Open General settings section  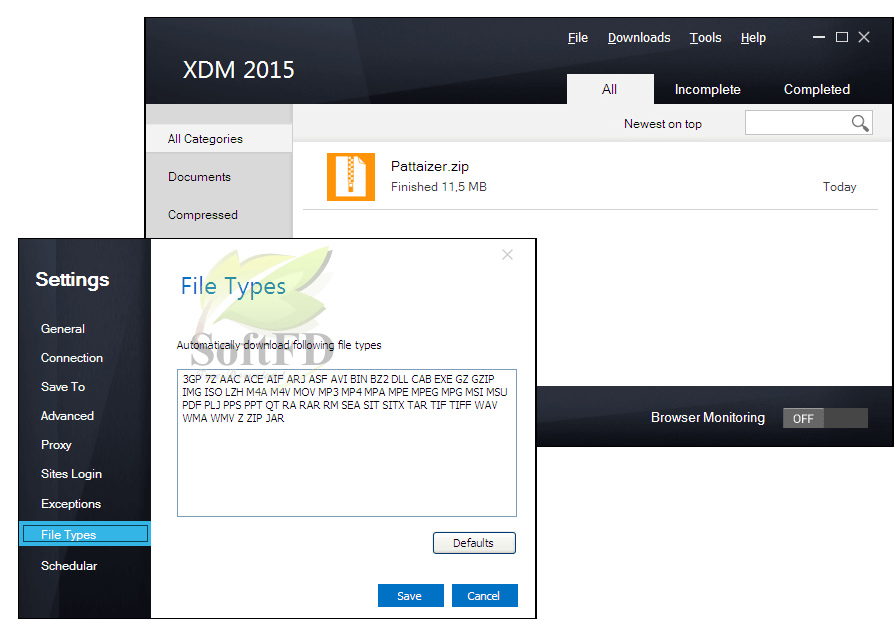coord(63,329)
